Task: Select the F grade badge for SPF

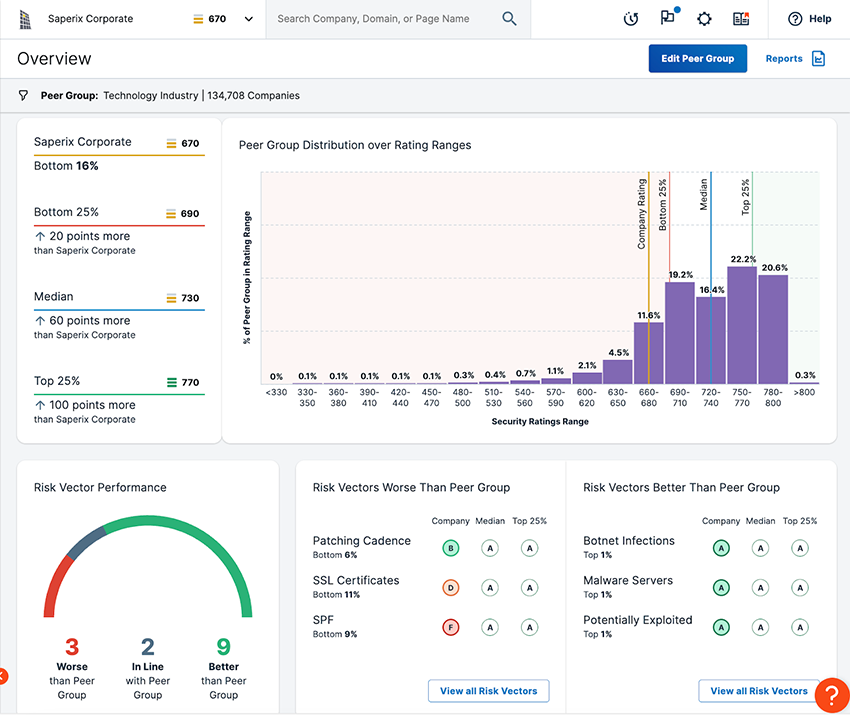Action: [x=450, y=627]
